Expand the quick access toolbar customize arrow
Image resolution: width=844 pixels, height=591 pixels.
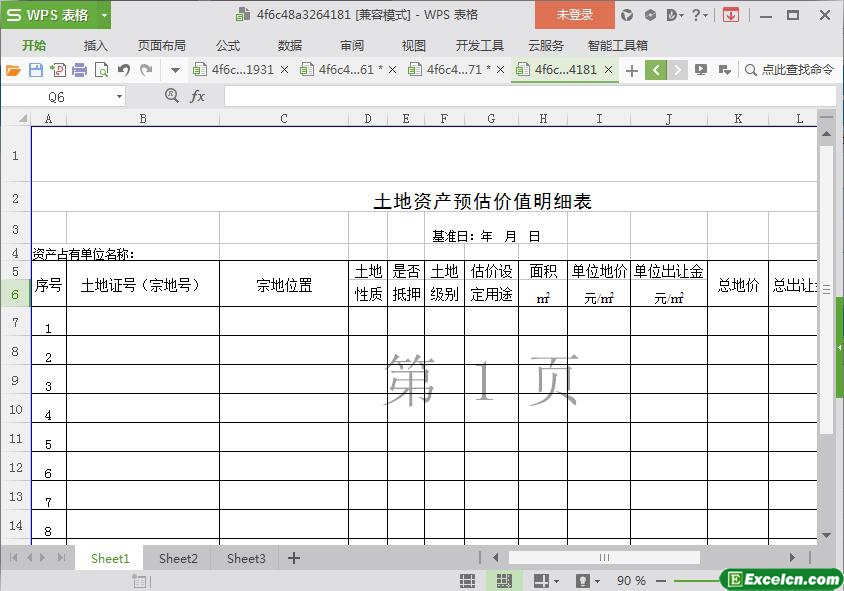[x=175, y=70]
